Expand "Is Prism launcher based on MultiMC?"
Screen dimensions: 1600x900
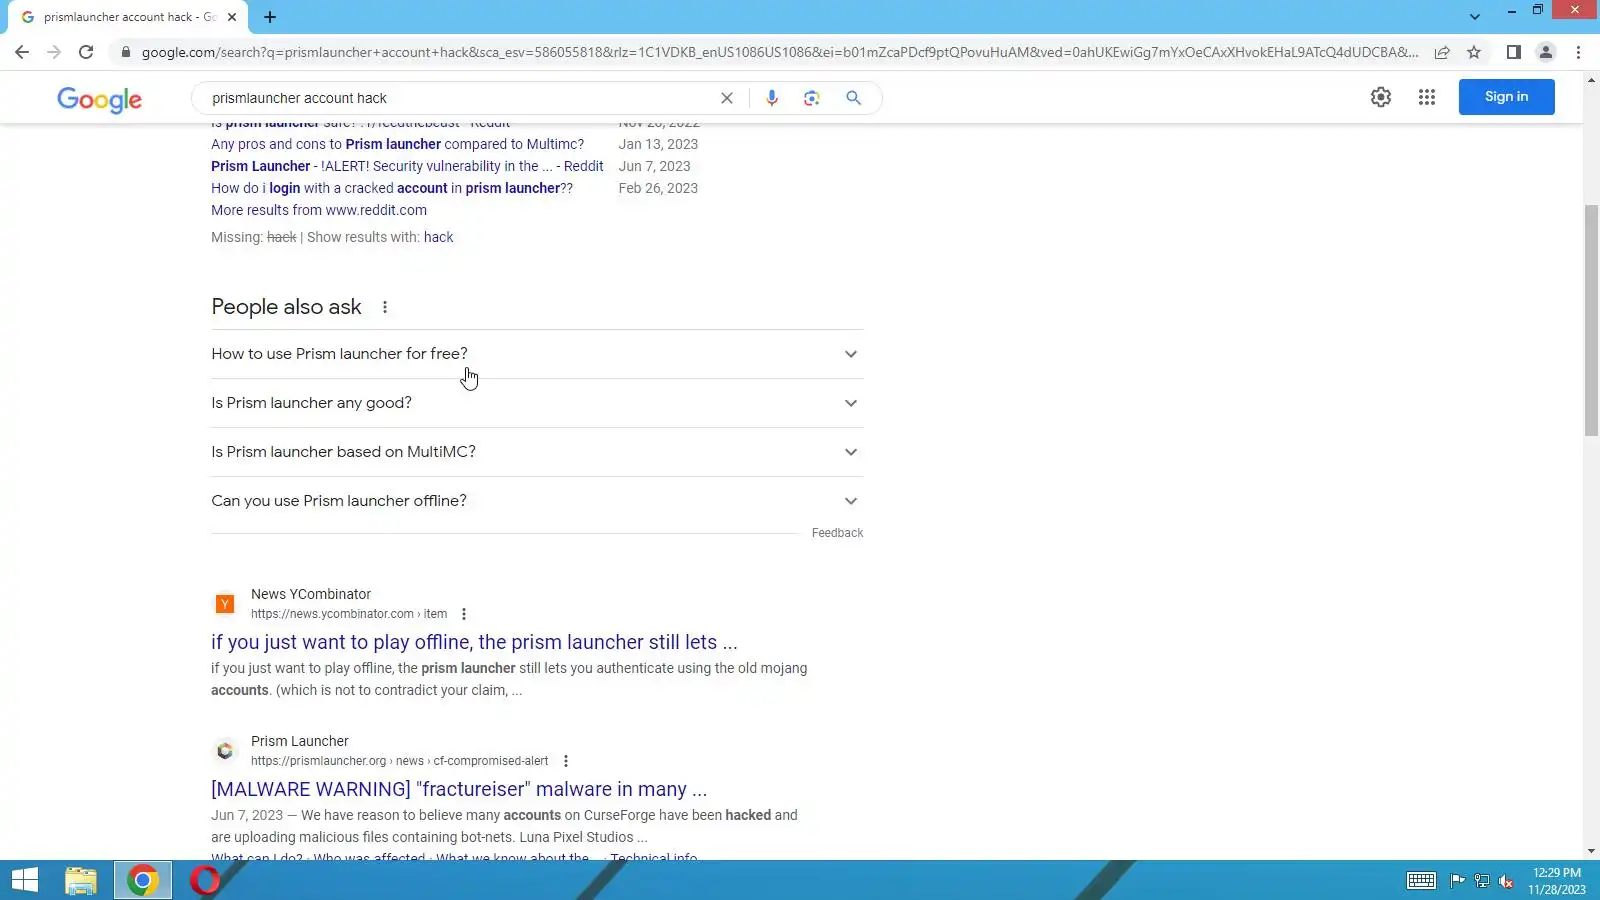537,452
